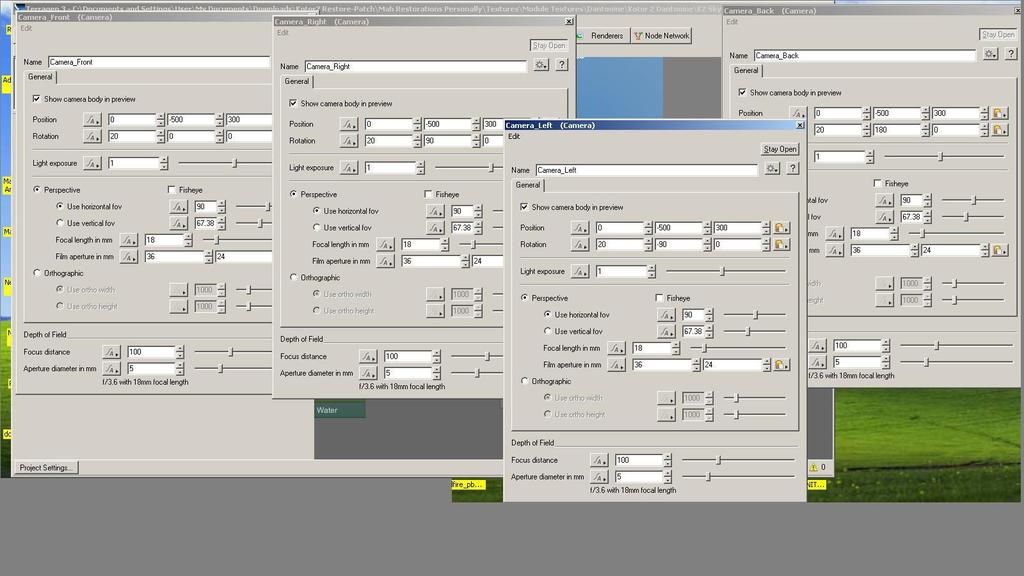Click the Rotation copy/paste icon in Camera_Back
1024x576 pixels.
point(998,130)
